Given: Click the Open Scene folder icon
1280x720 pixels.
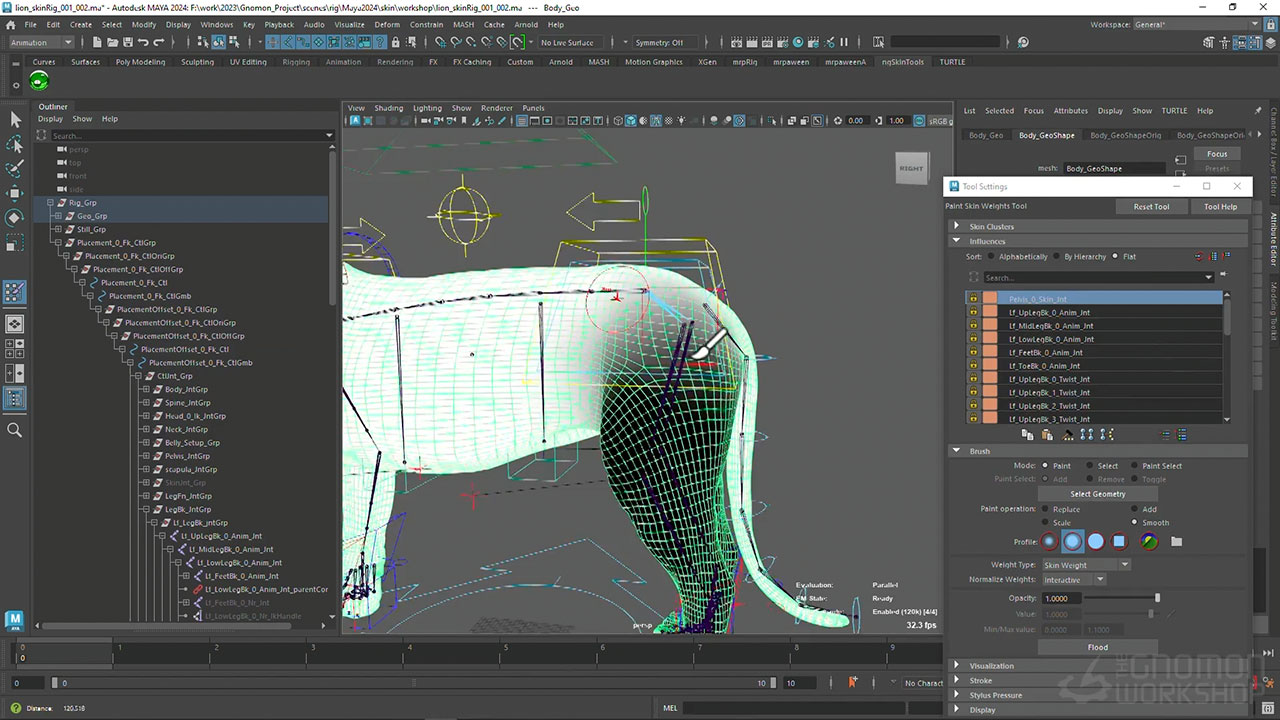Looking at the screenshot, I should pyautogui.click(x=111, y=42).
